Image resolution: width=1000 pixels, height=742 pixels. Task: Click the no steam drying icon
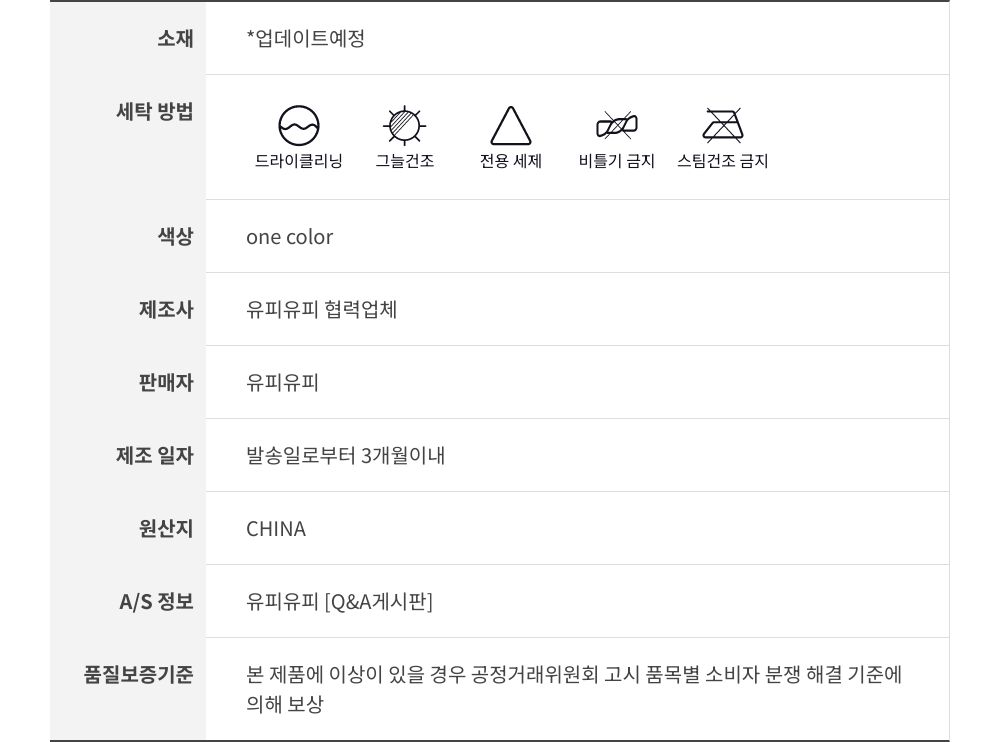pyautogui.click(x=722, y=126)
